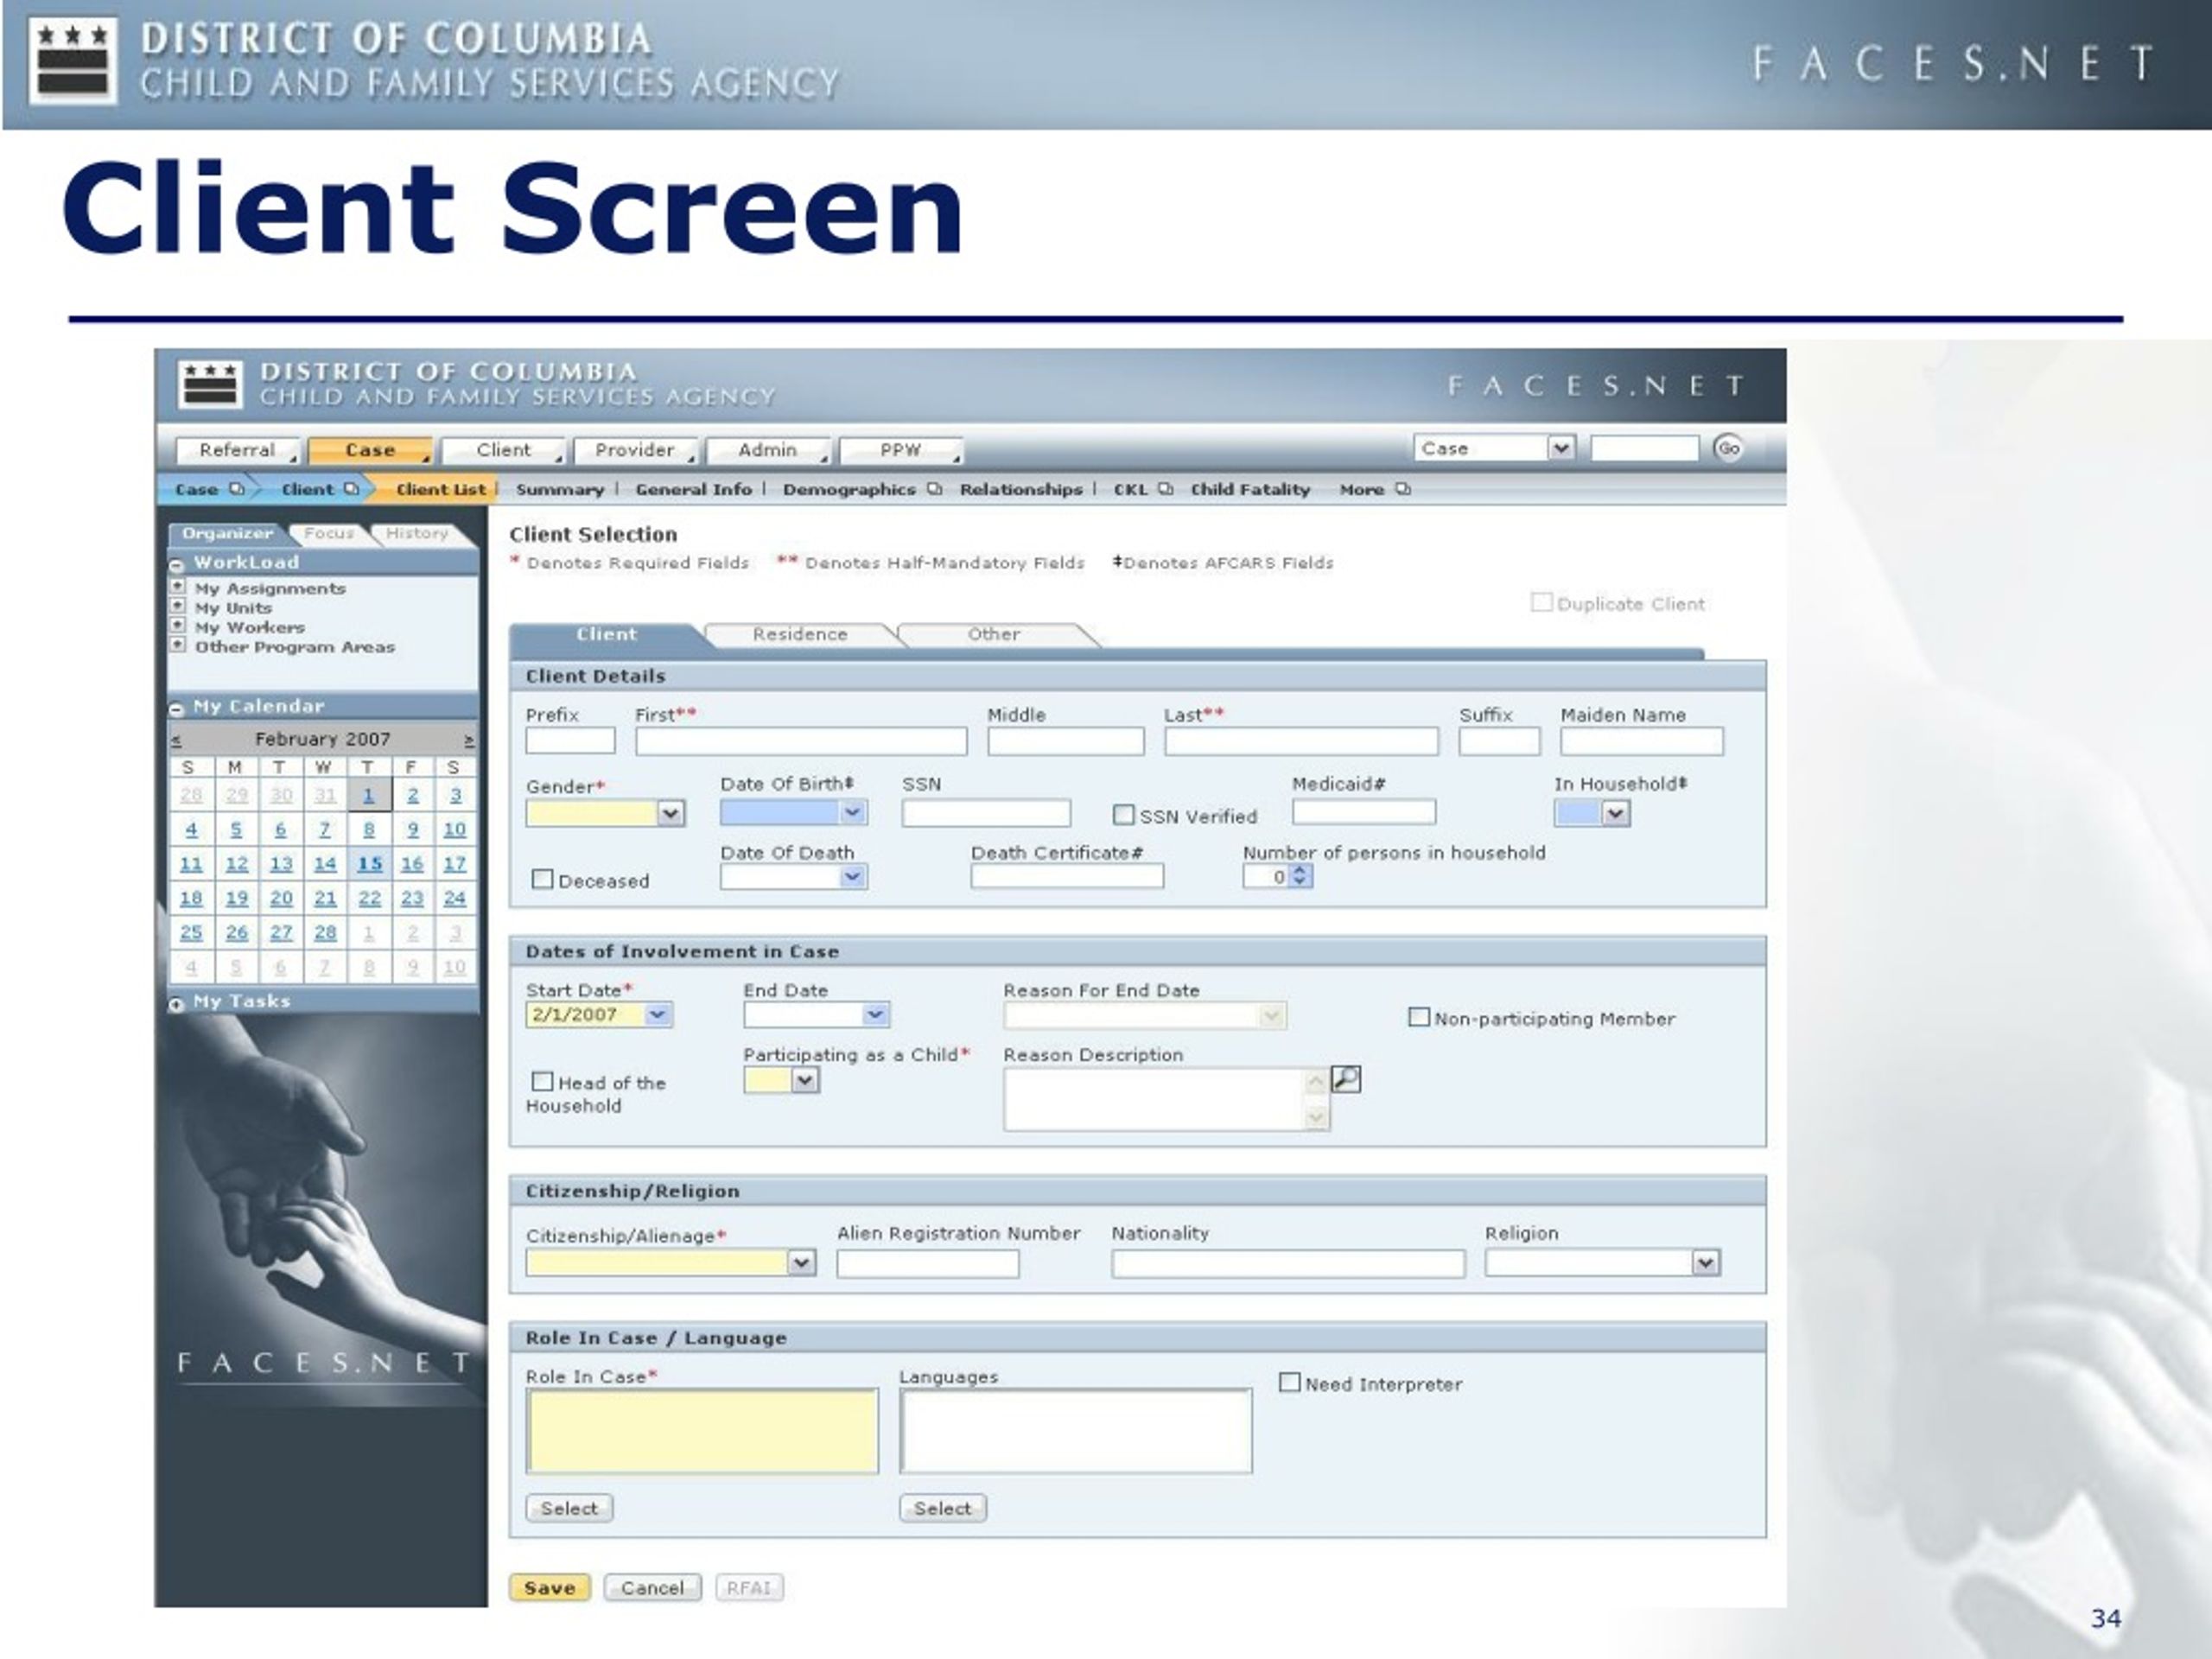Check the SSN Verified box

coord(1124,815)
